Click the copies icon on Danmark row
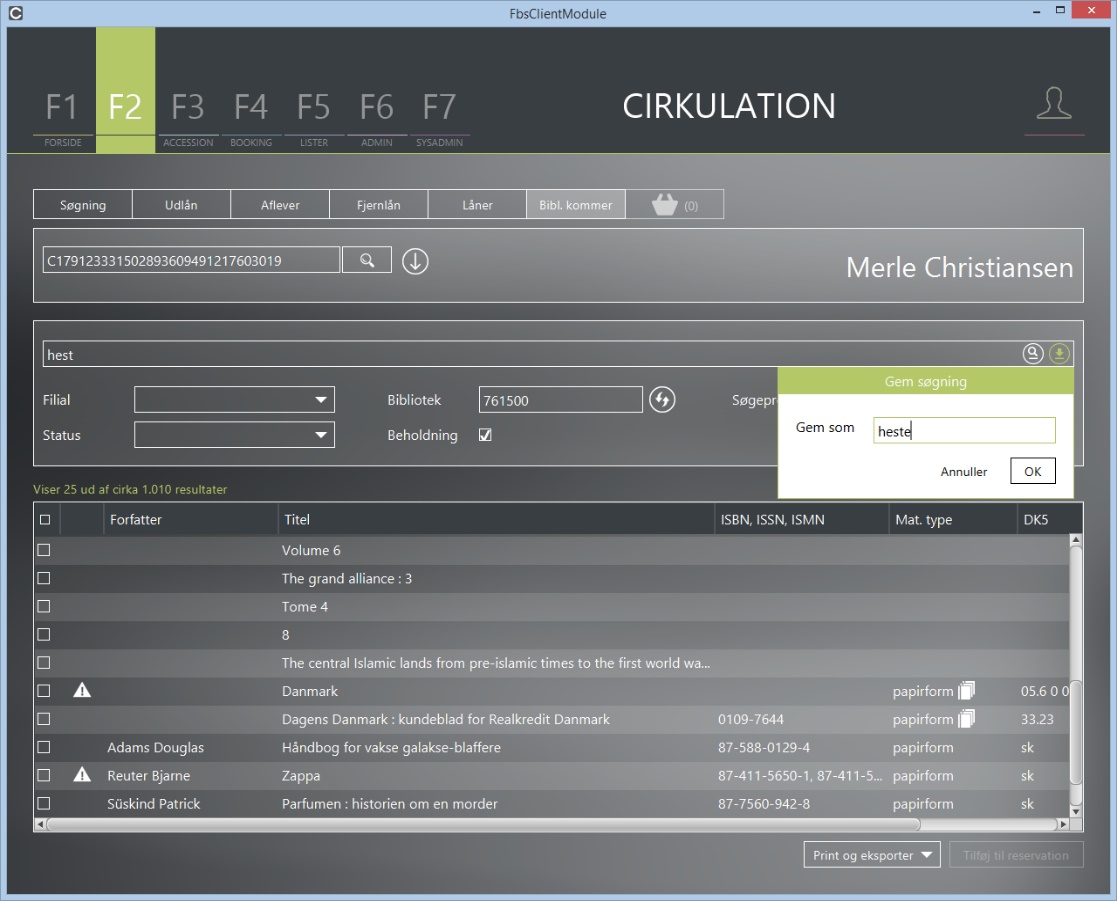The width and height of the screenshot is (1117, 901). pos(966,691)
